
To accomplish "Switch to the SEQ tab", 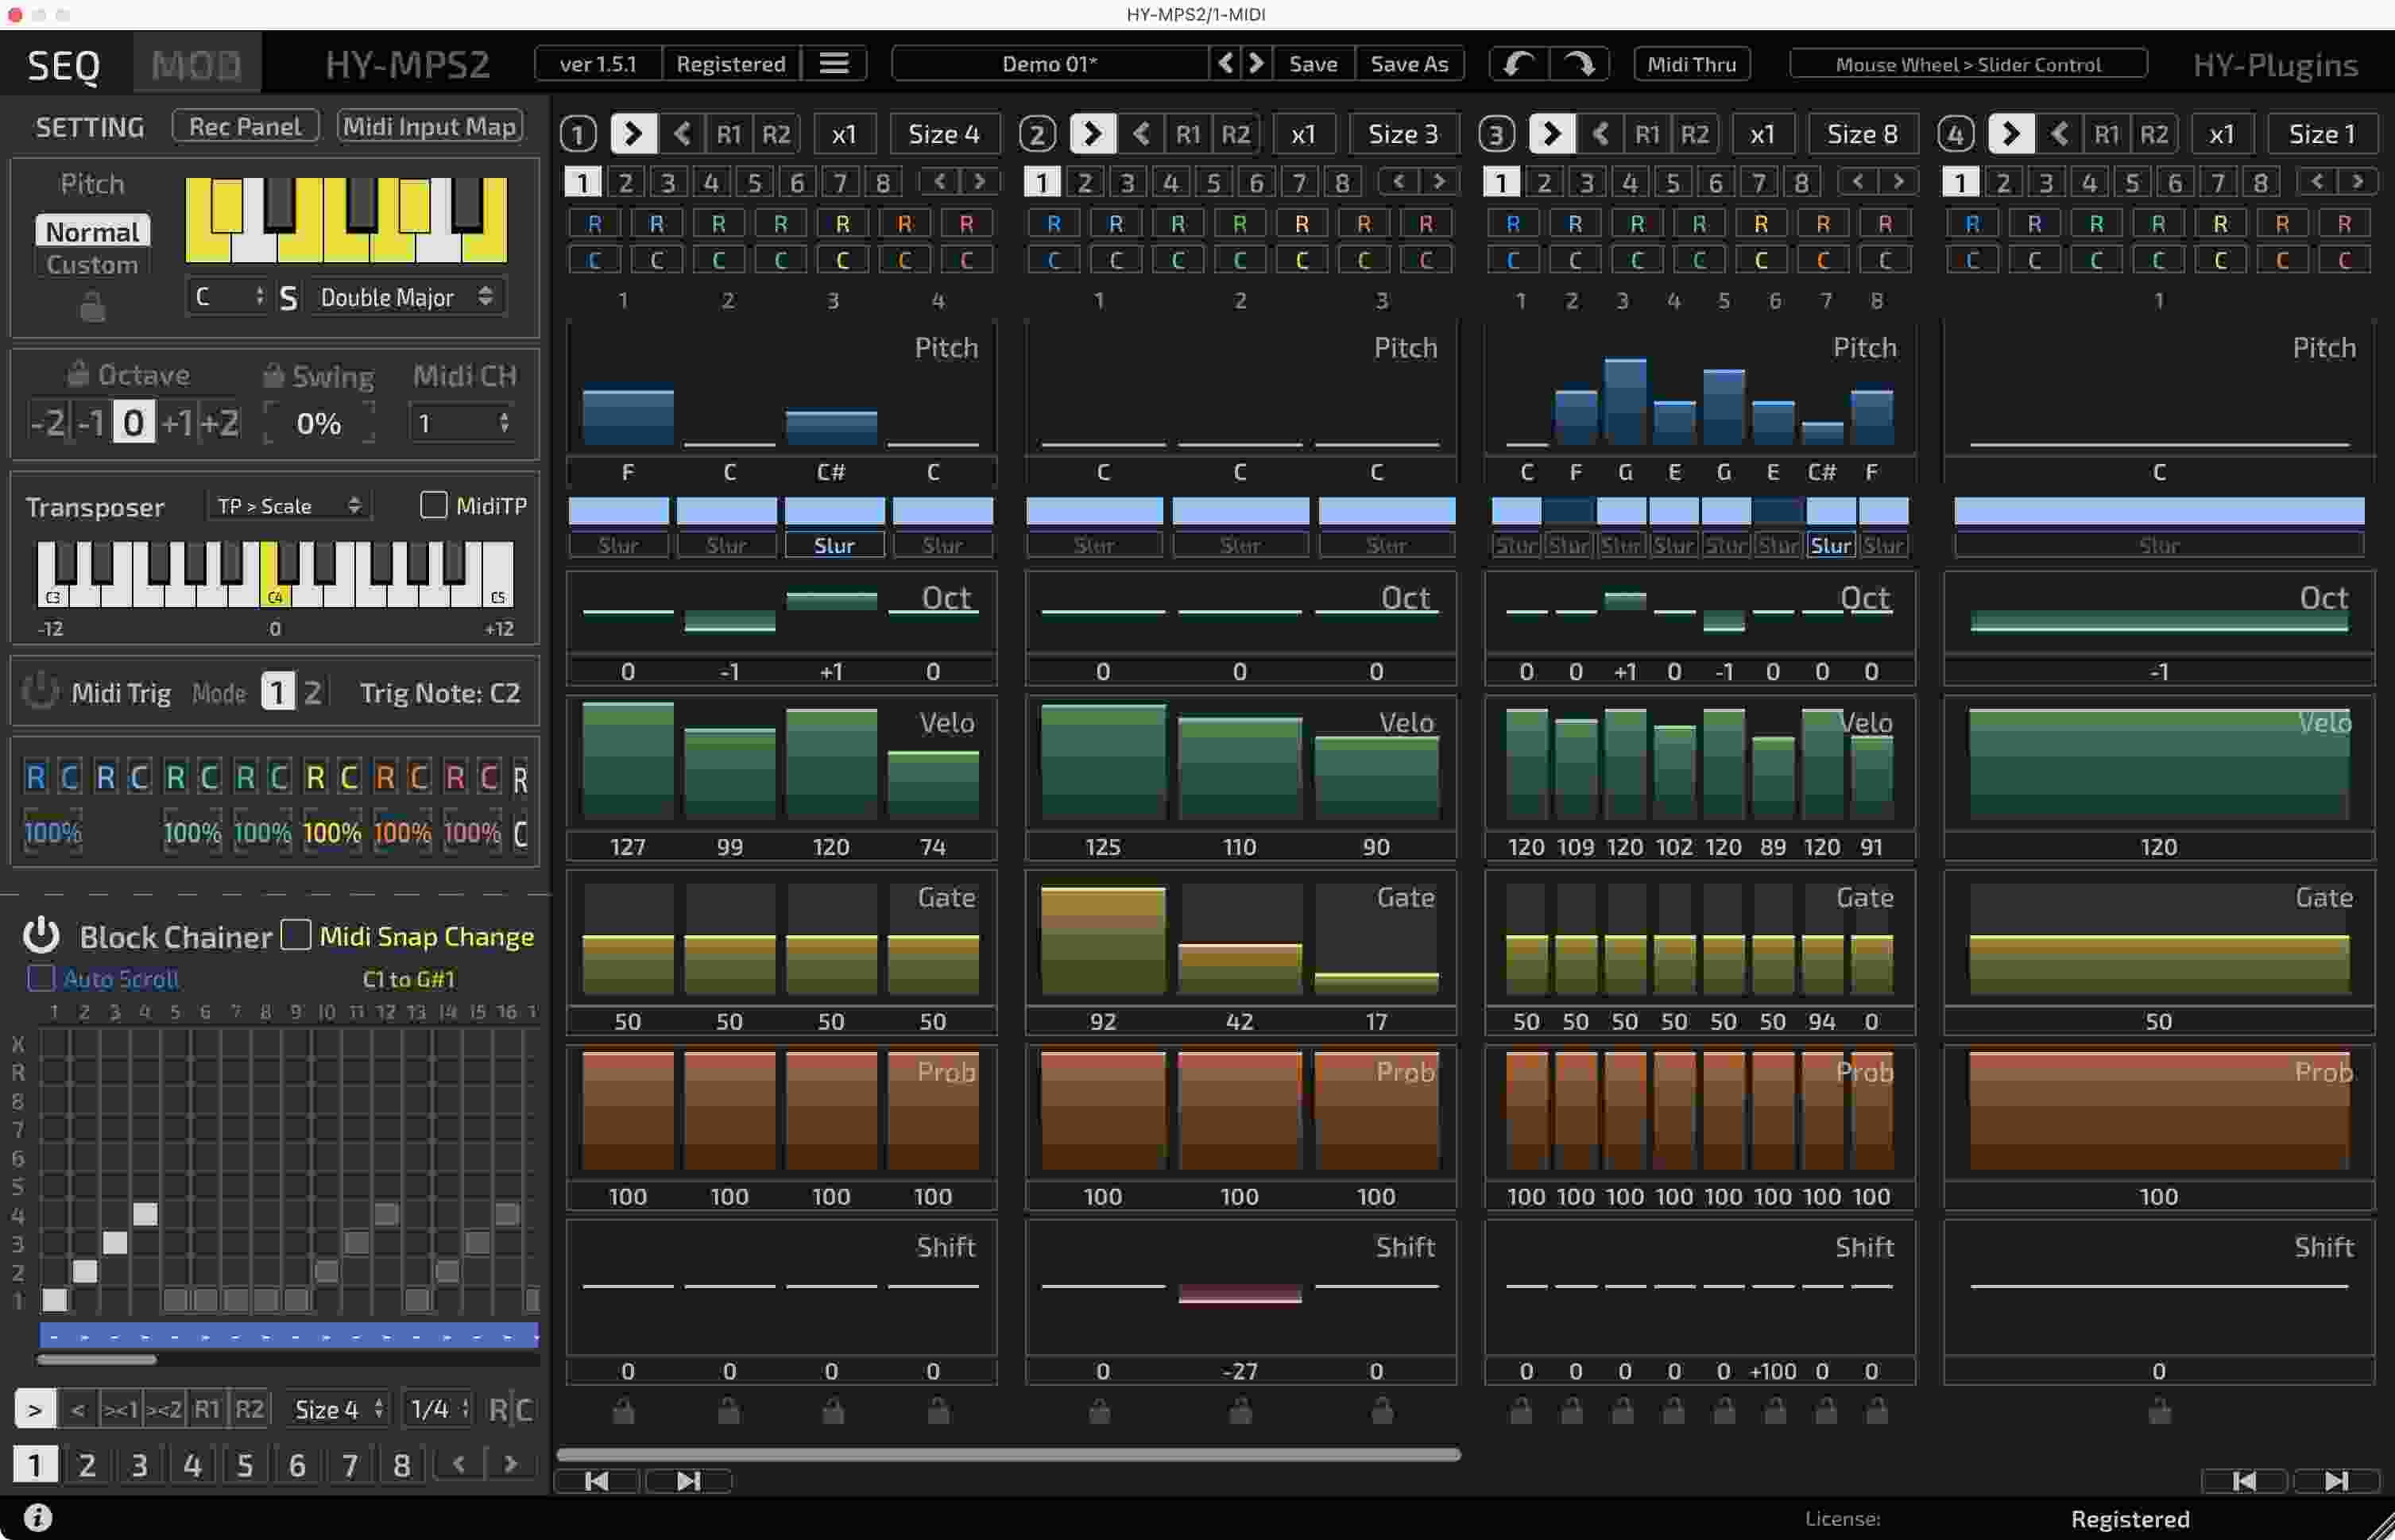I will point(64,64).
